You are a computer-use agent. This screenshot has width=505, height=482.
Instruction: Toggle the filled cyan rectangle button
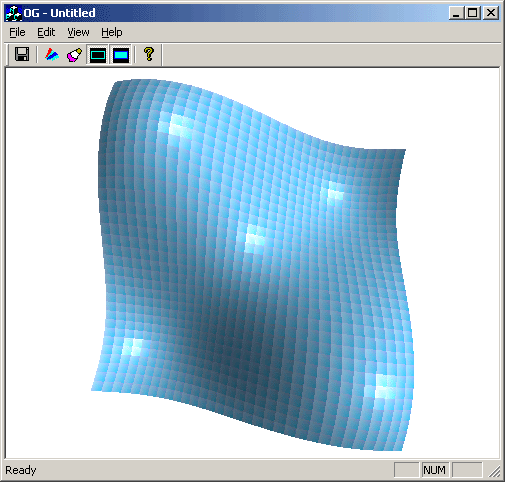point(121,55)
